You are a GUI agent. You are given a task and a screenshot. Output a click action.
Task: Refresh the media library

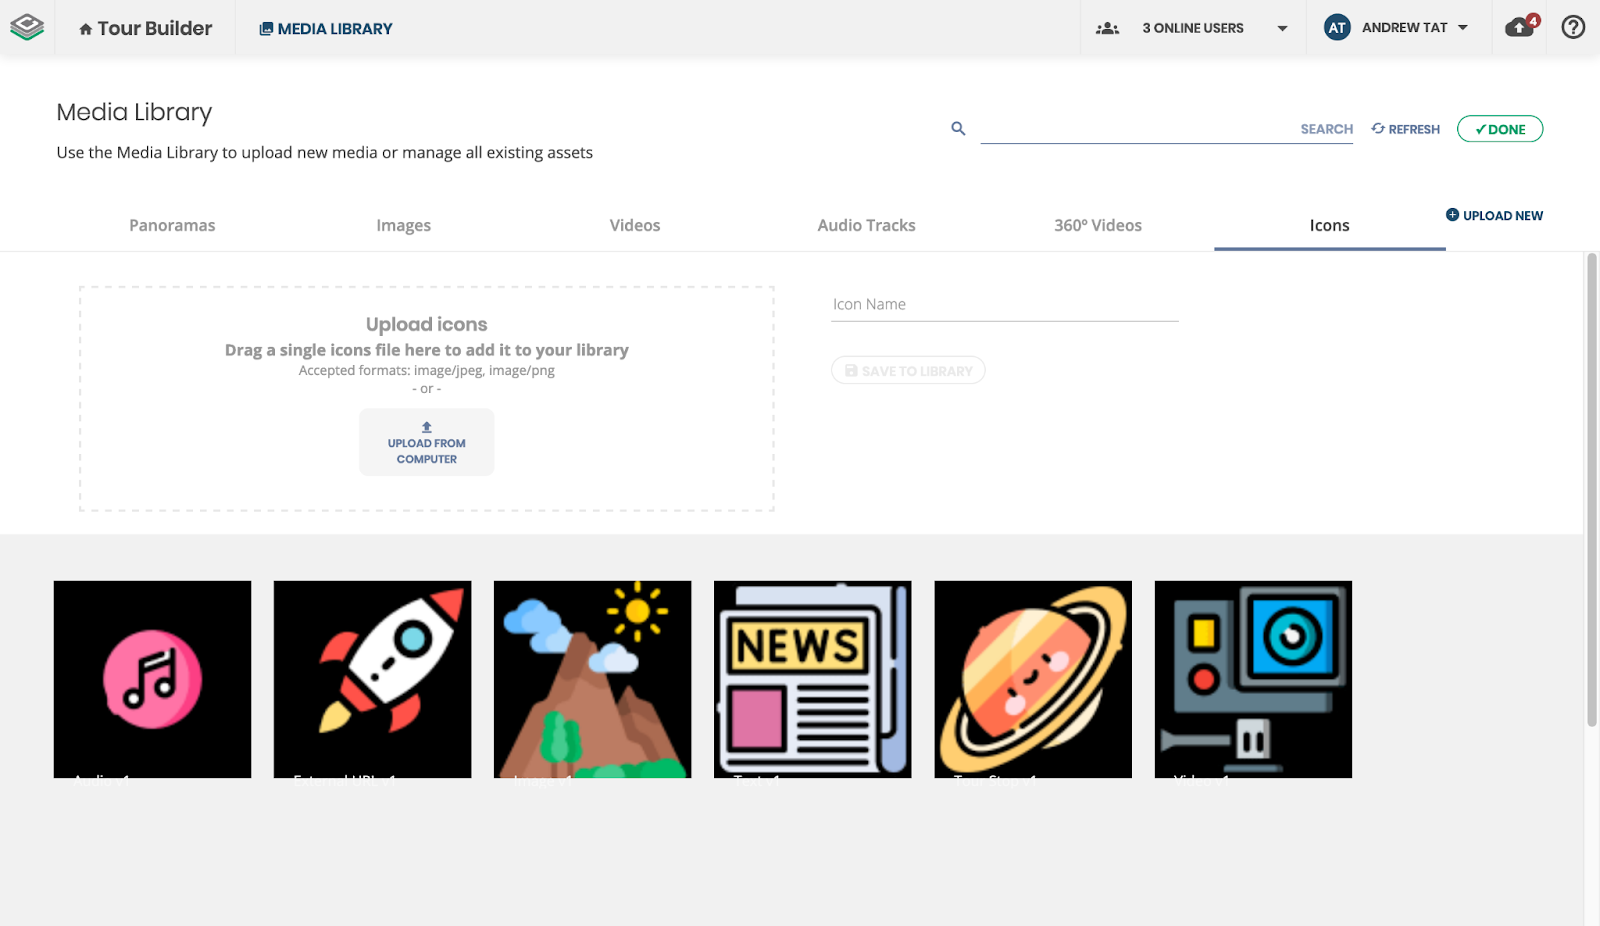pyautogui.click(x=1405, y=129)
